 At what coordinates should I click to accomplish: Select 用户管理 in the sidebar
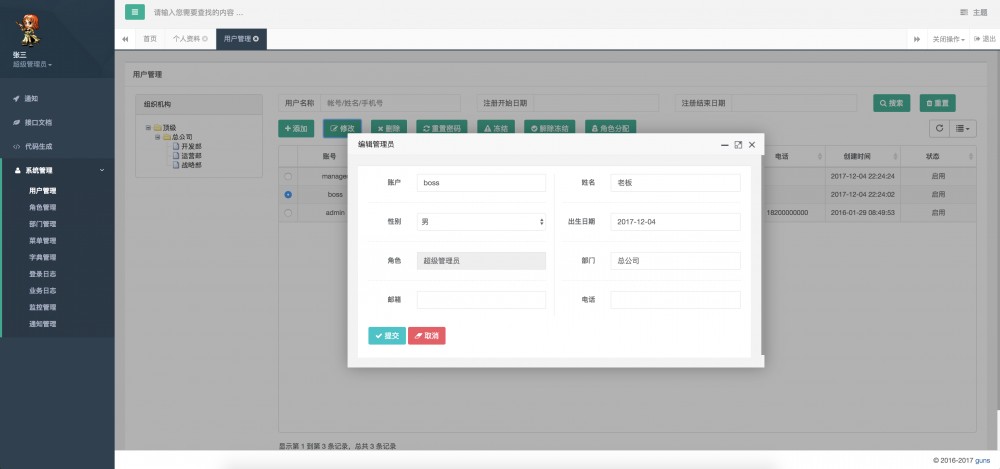tap(43, 191)
